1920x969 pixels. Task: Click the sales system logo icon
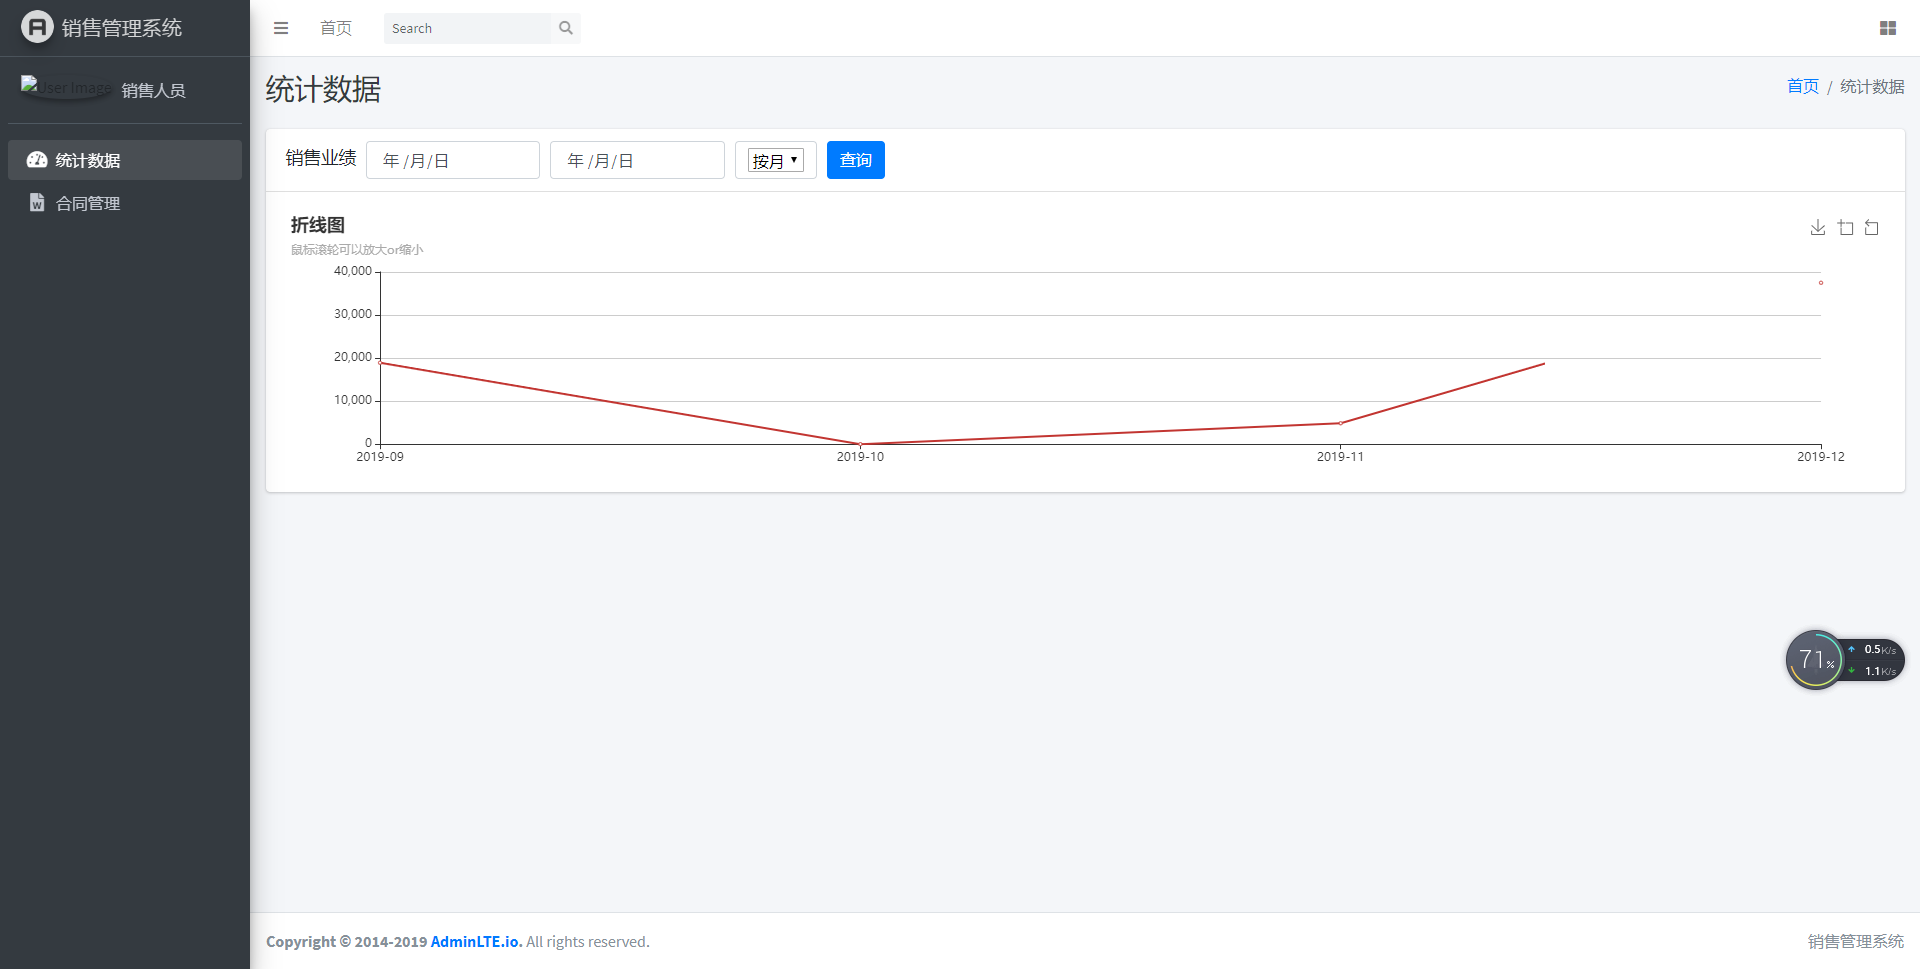[37, 27]
